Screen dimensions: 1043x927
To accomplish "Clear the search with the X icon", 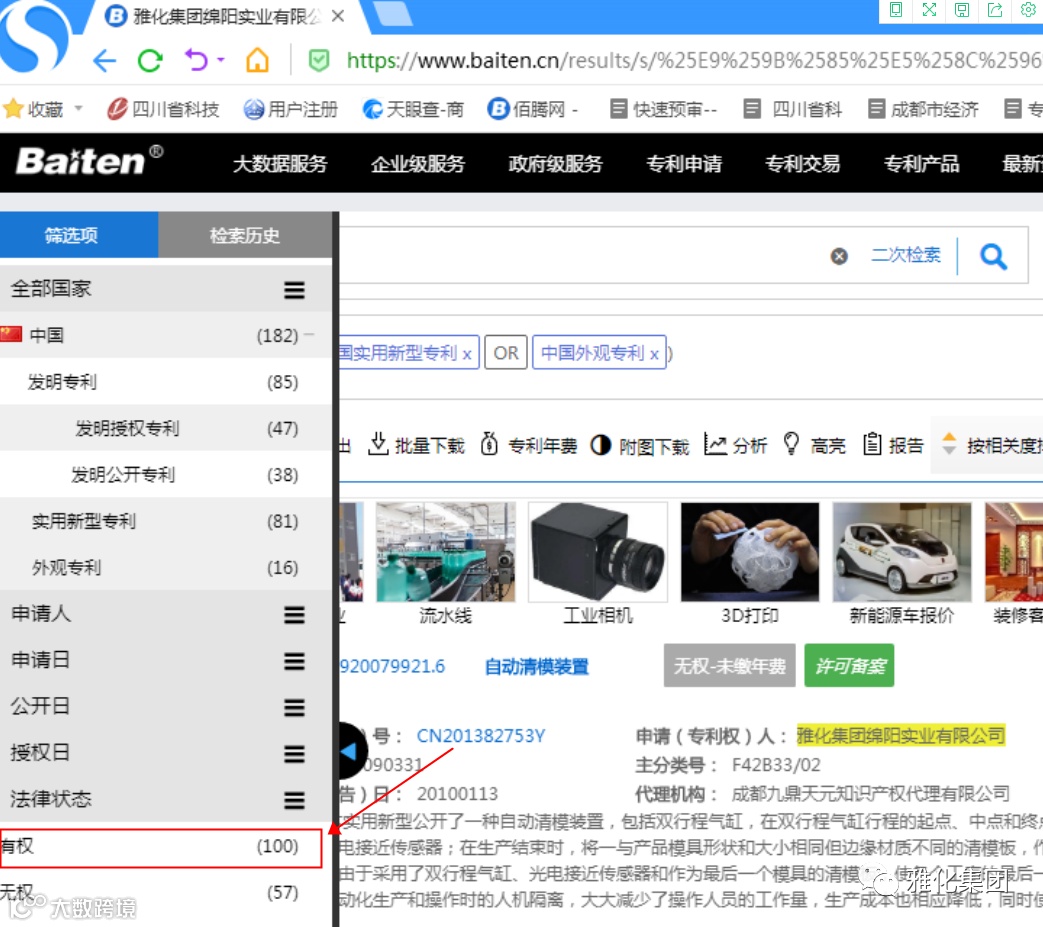I will click(839, 256).
